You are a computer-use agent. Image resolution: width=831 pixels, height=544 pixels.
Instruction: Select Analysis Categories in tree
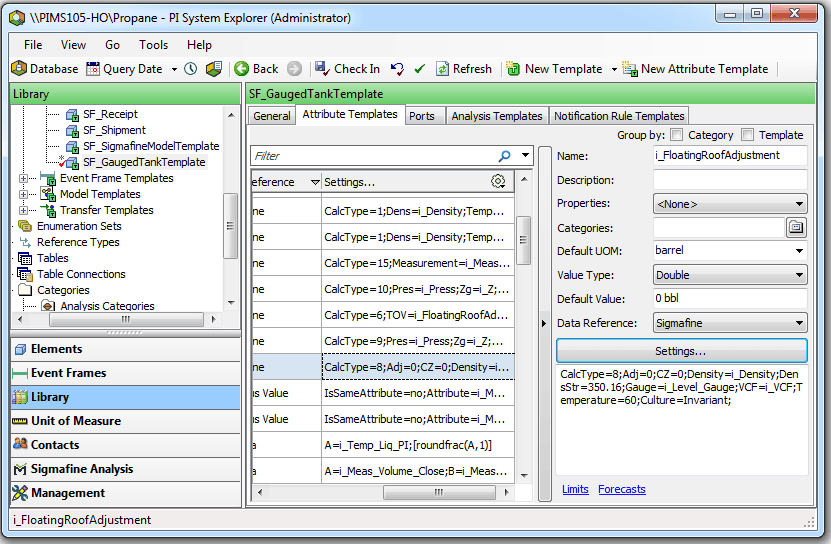[x=107, y=306]
